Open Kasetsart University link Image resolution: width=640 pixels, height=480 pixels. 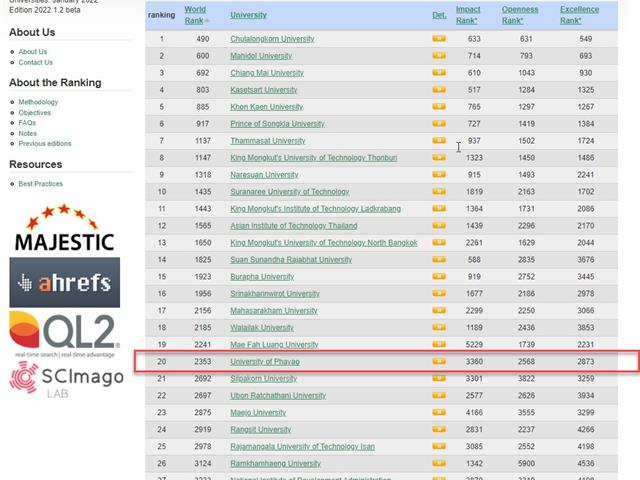tap(264, 90)
